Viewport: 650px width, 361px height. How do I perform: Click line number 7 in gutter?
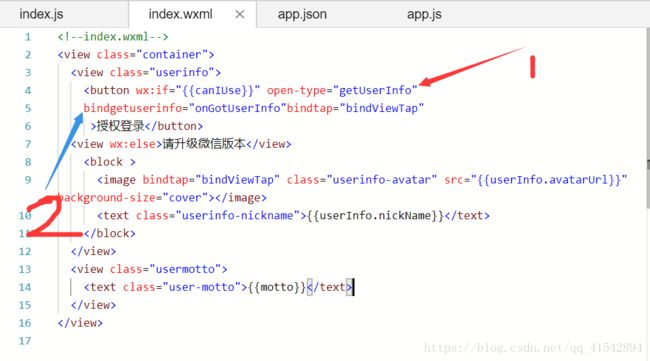tap(28, 144)
